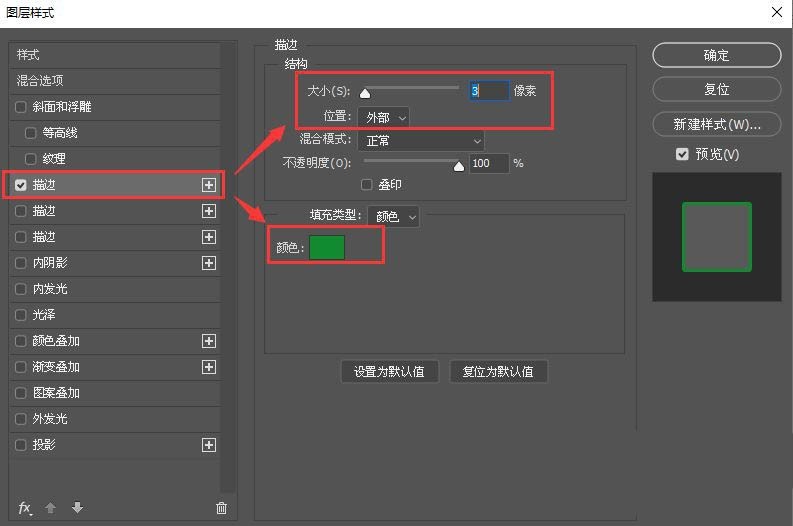Click the plus icon beside 颜色叠加
793x526 pixels.
tap(209, 341)
